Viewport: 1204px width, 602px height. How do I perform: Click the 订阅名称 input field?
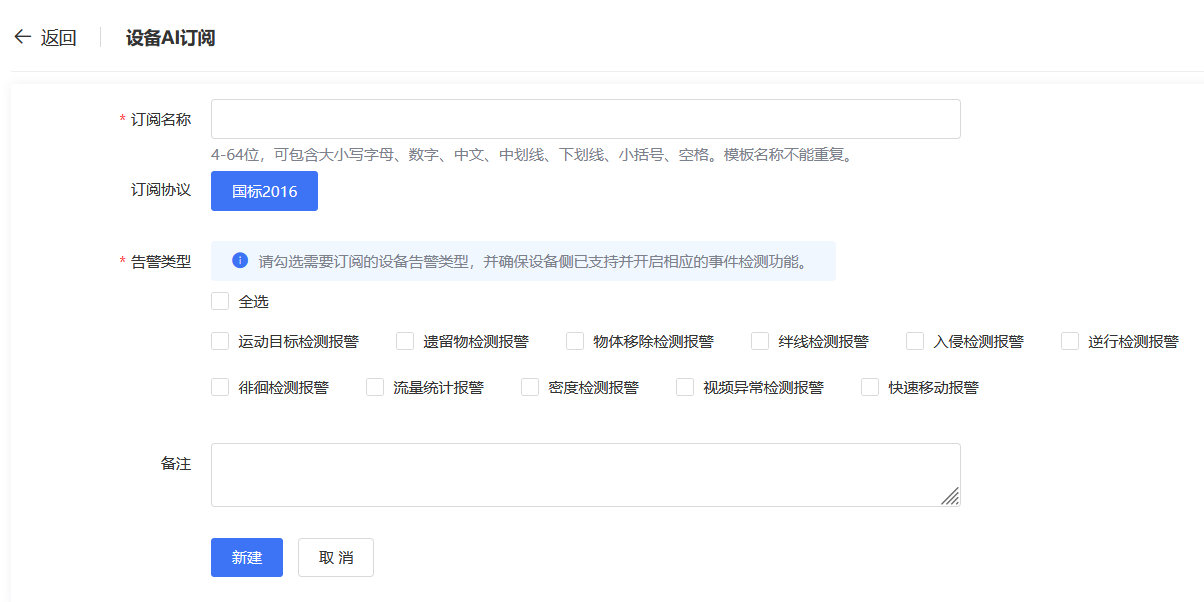point(585,119)
